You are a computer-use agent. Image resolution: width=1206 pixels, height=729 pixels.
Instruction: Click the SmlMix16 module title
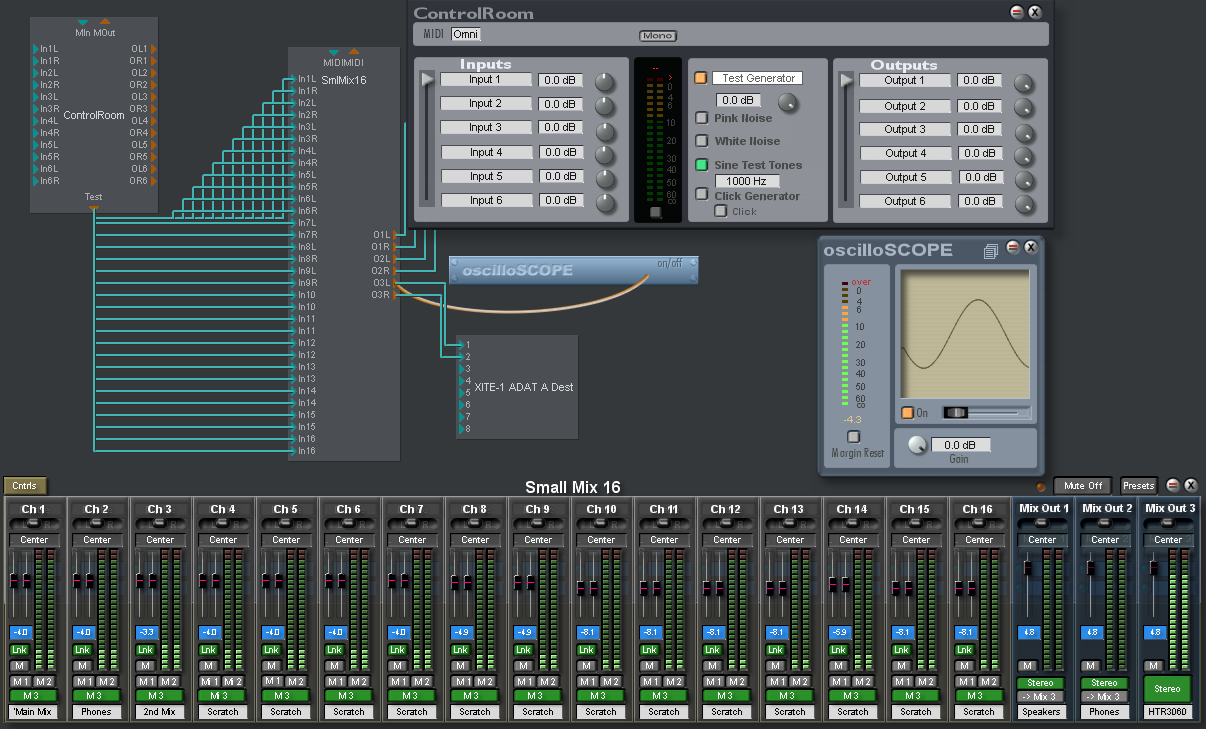(344, 79)
